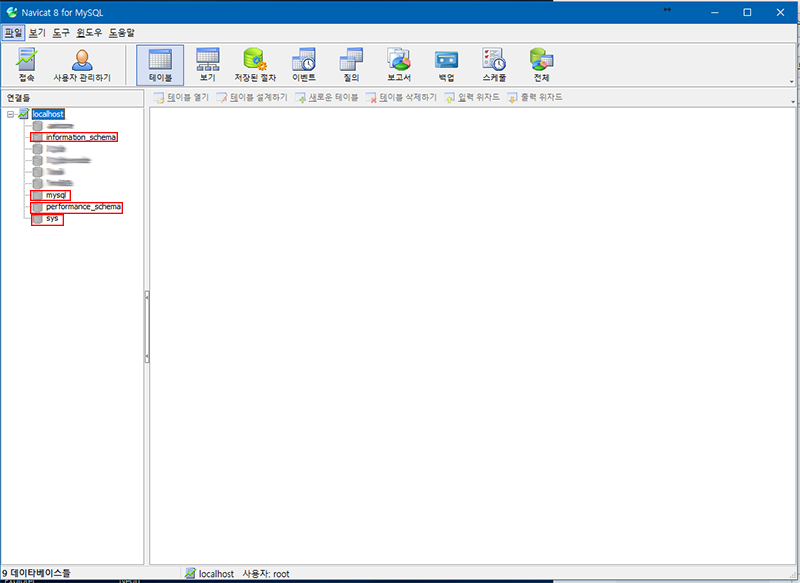Open the 보기 menu in menu bar
Image resolution: width=800 pixels, height=583 pixels.
(37, 33)
